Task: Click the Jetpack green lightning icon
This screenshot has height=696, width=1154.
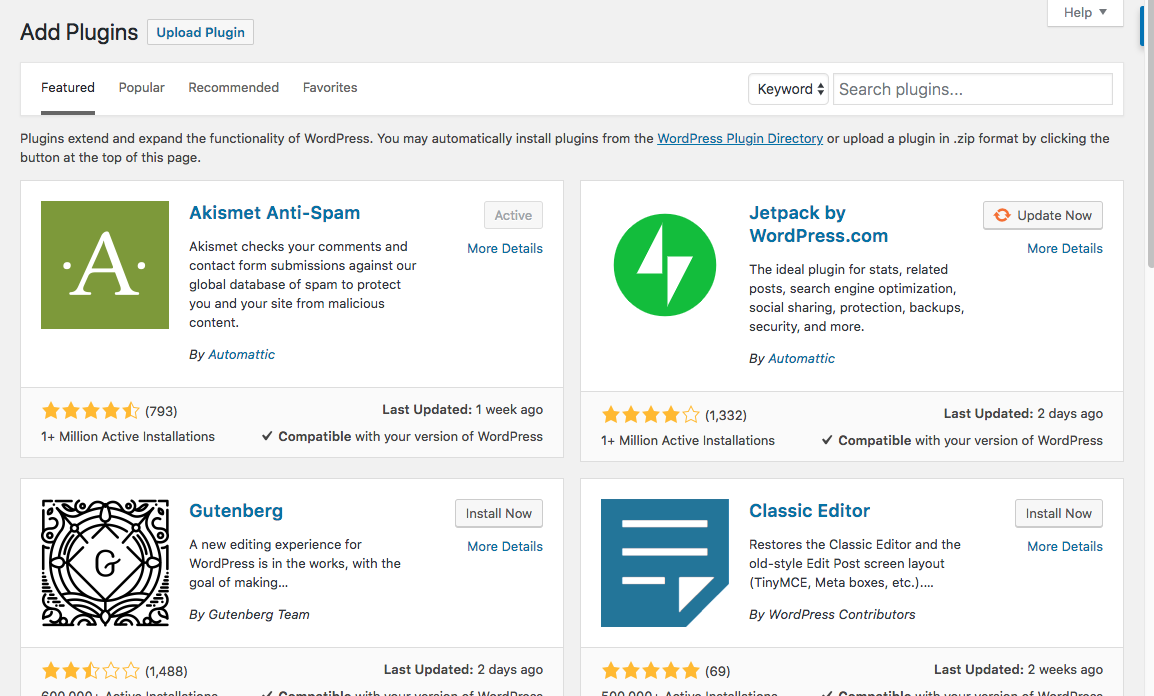Action: coord(665,265)
